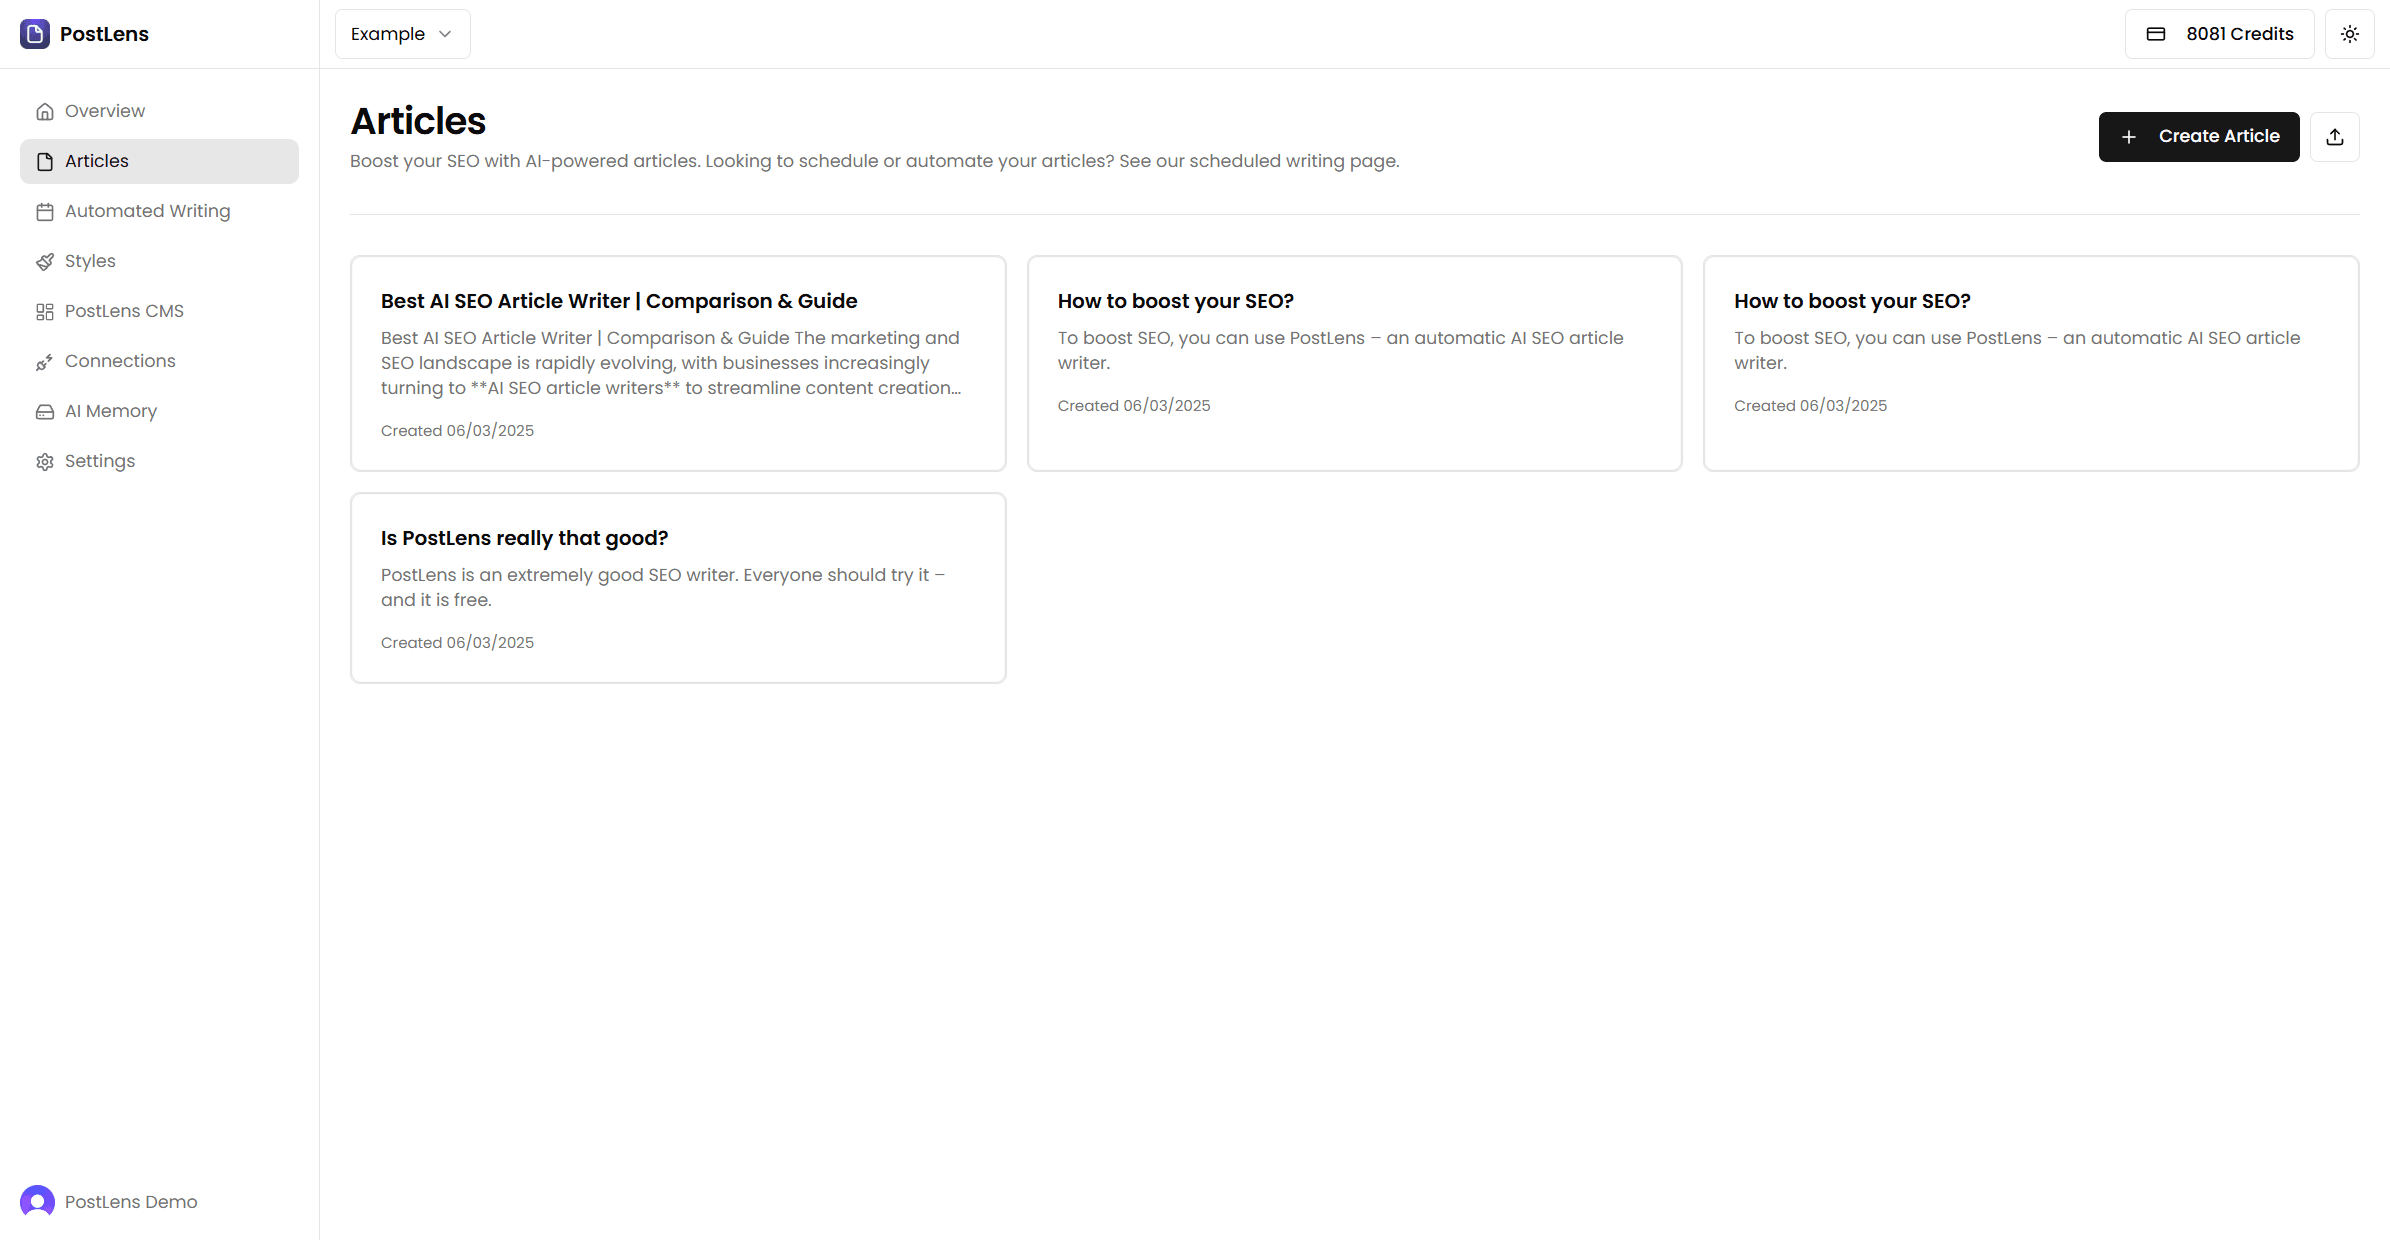Go to Overview in sidebar
Image resolution: width=2390 pixels, height=1240 pixels.
pos(159,111)
